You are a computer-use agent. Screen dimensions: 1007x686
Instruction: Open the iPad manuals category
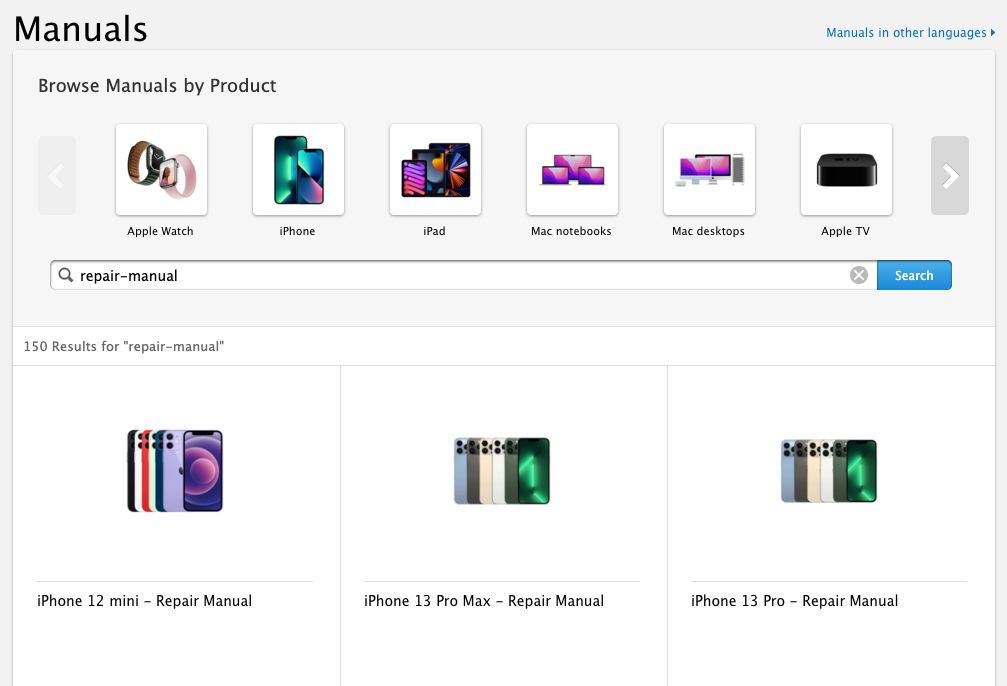tap(435, 169)
